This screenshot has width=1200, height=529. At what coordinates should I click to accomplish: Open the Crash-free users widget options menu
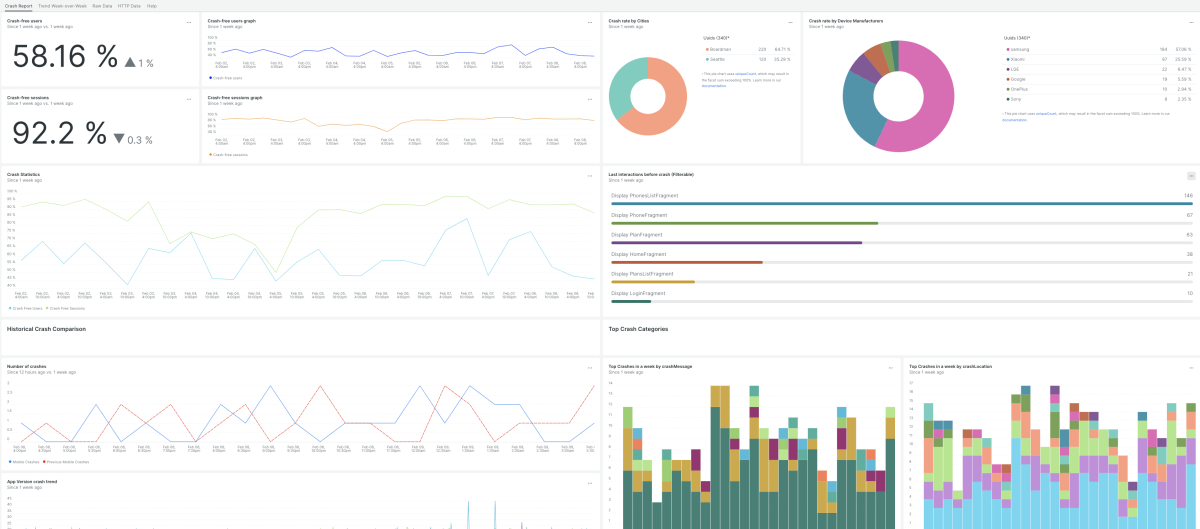(x=189, y=21)
